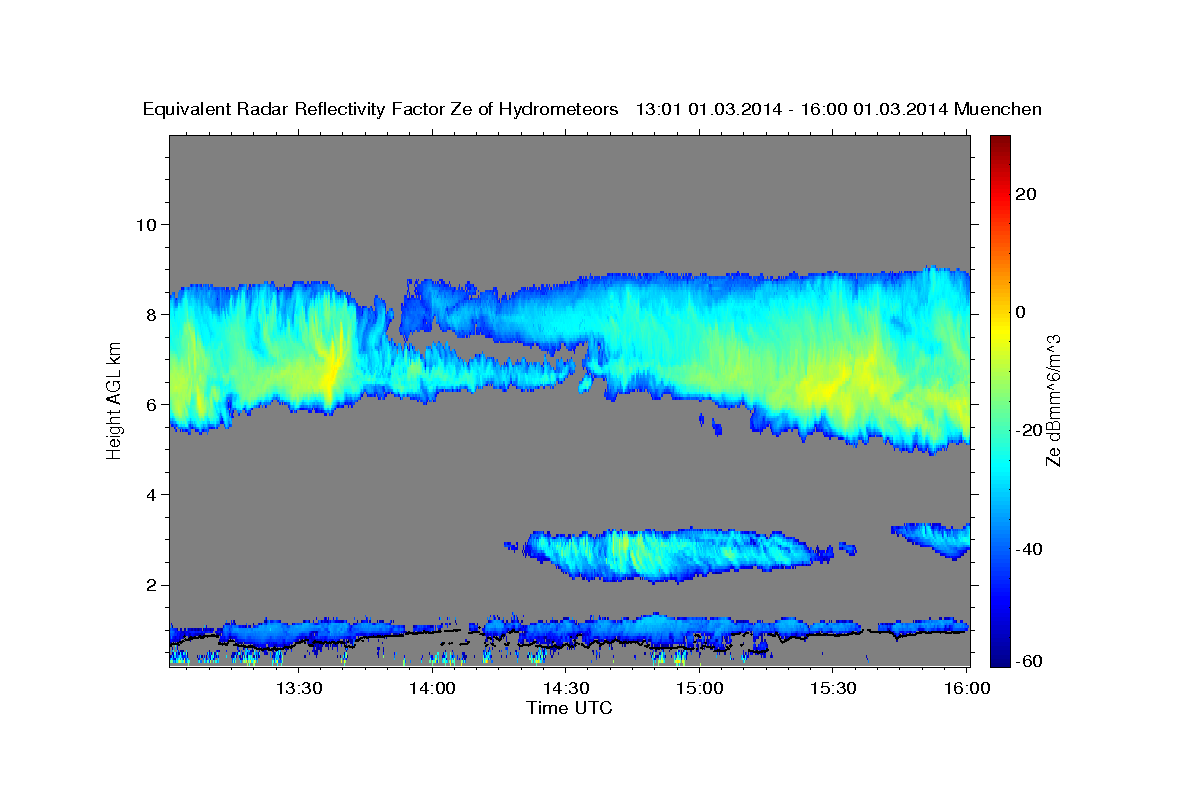Click the '16:00' time tick label
1200x800 pixels.
click(x=966, y=689)
